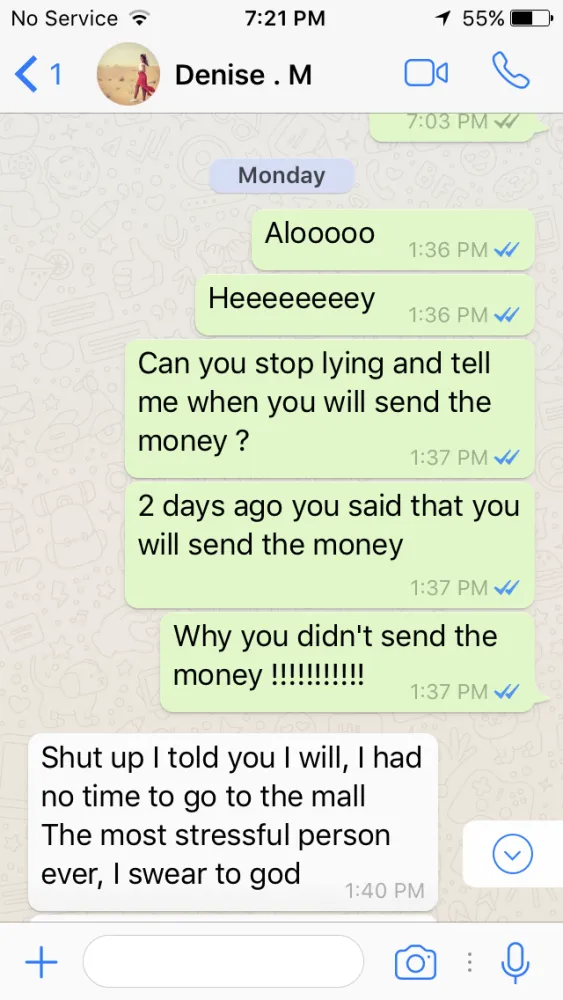Go back to the chats list
This screenshot has width=563, height=1000.
(x=26, y=74)
